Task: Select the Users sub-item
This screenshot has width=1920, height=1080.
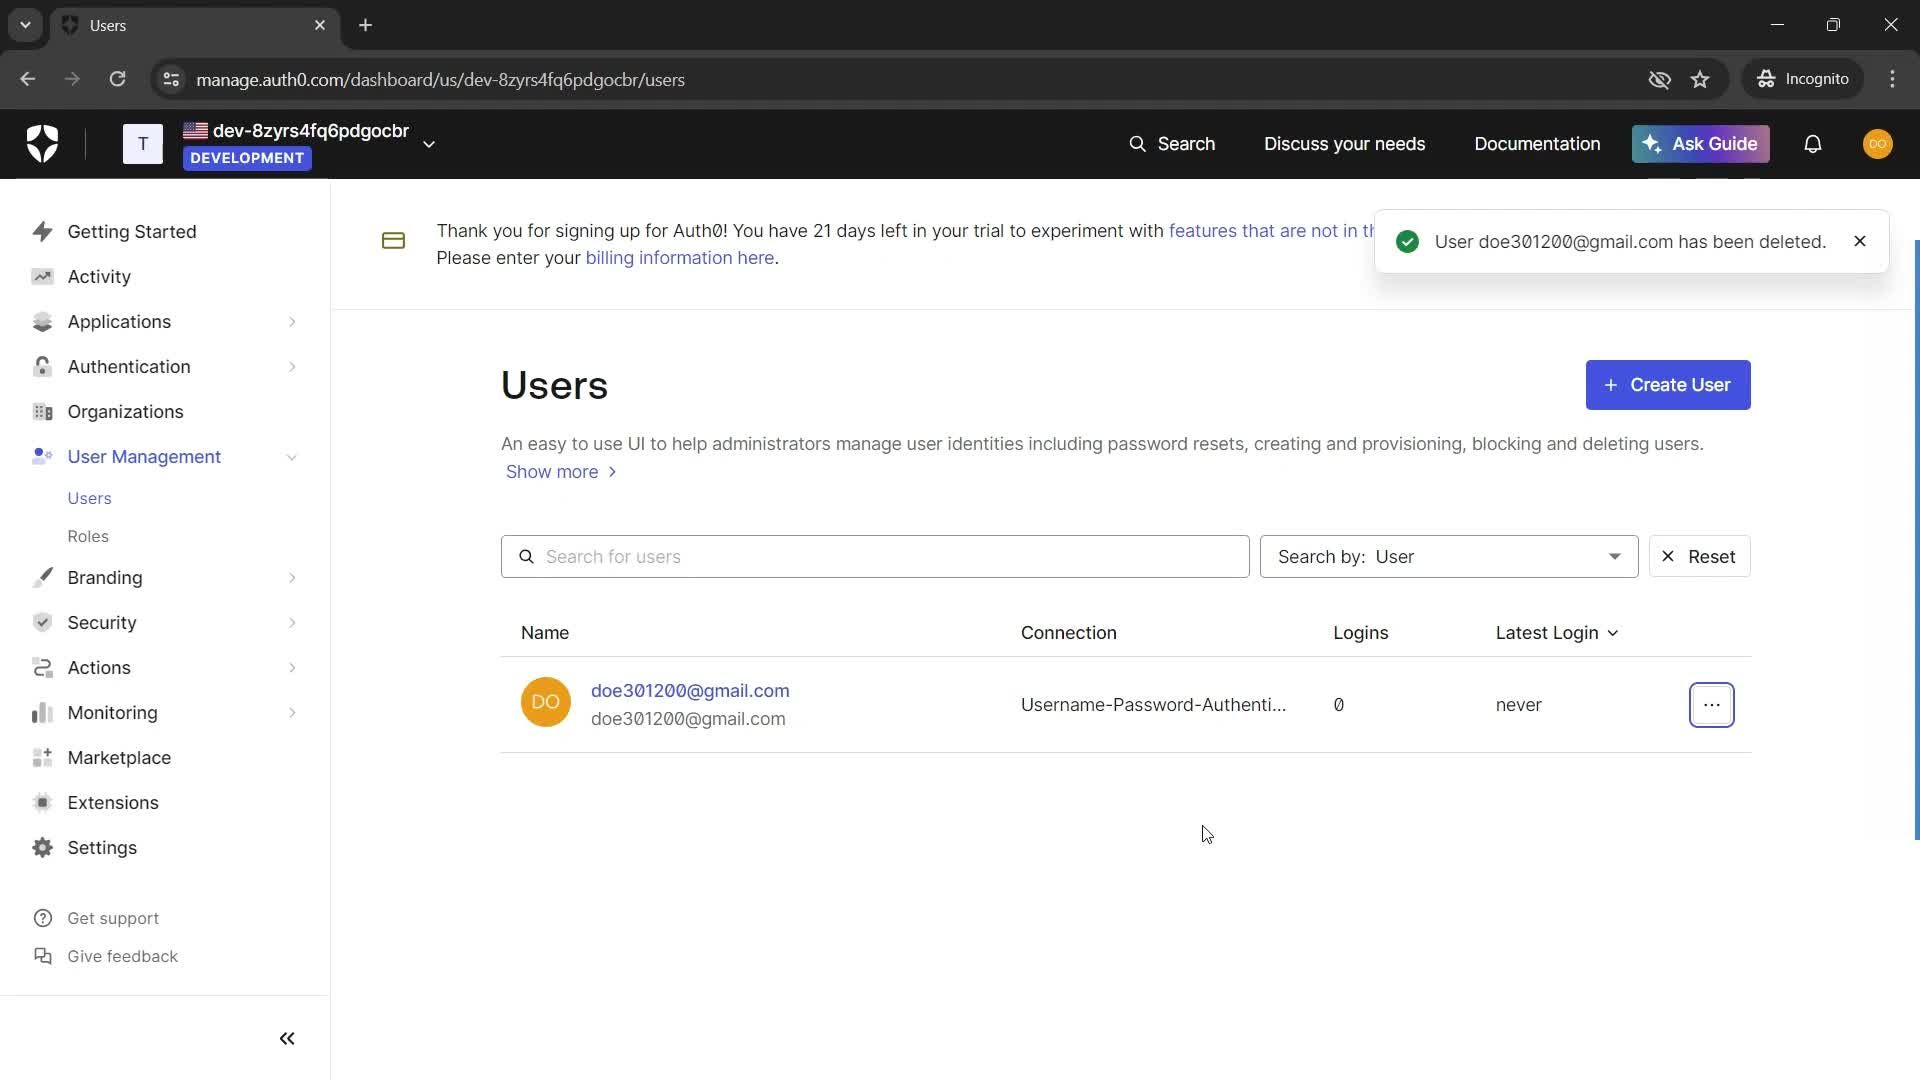Action: [x=89, y=498]
